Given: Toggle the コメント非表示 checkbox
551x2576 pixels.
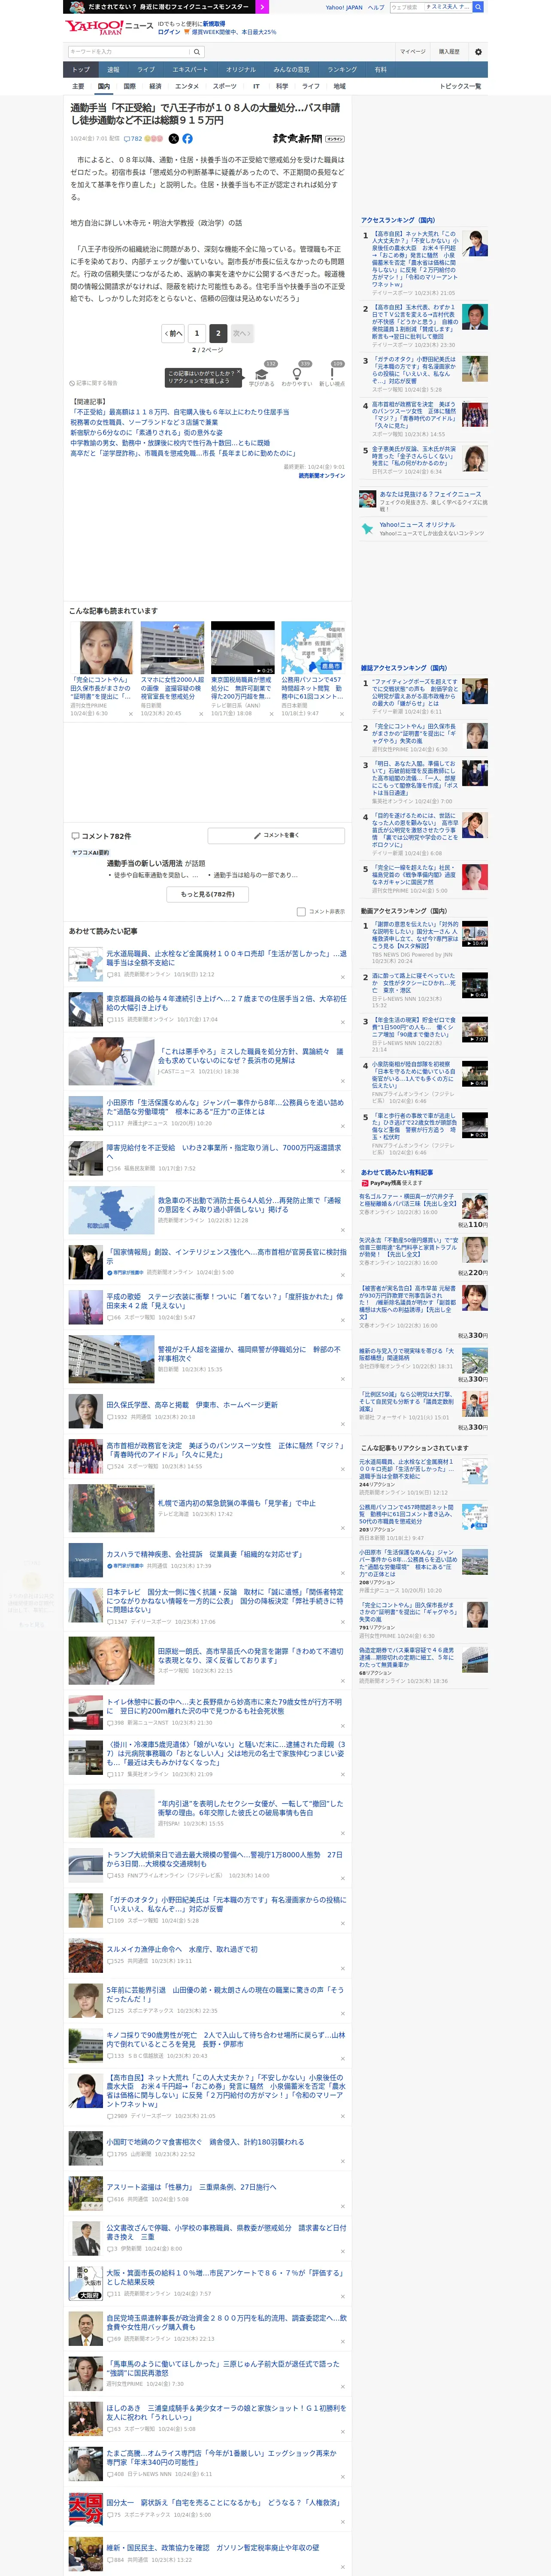Looking at the screenshot, I should [301, 912].
